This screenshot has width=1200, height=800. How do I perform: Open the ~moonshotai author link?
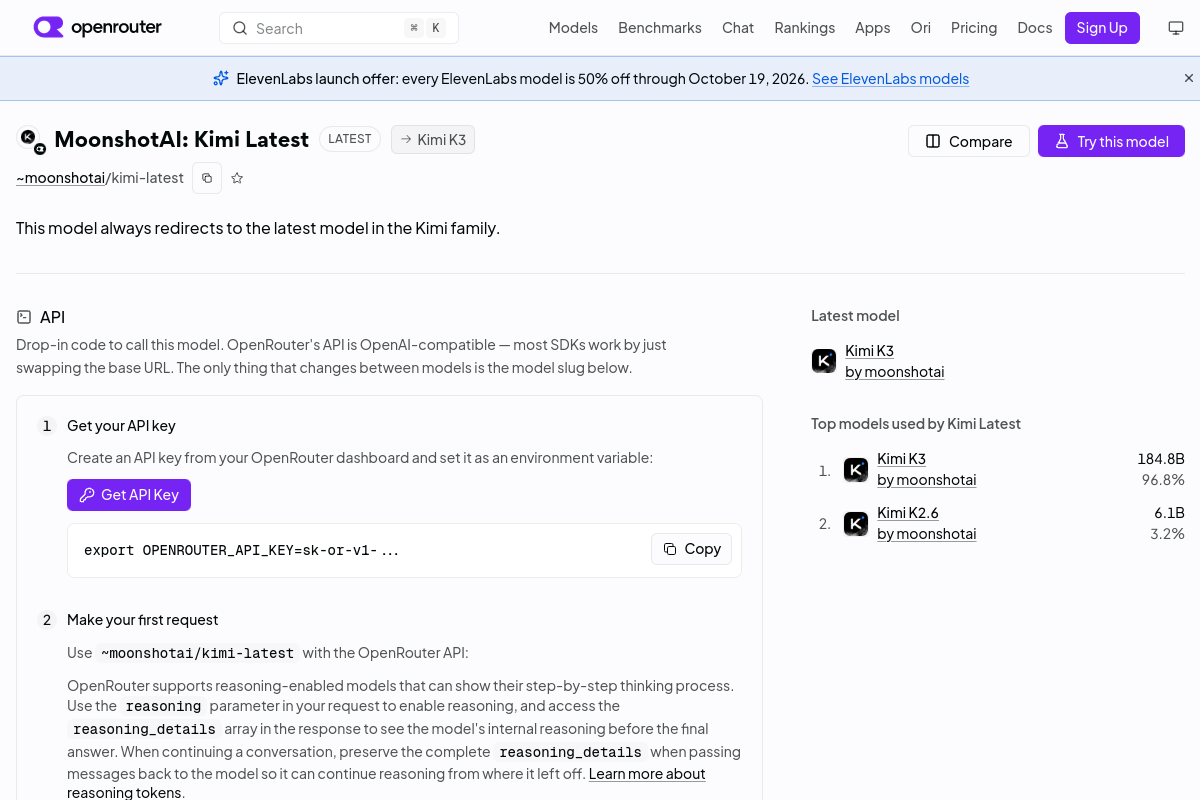pos(61,178)
